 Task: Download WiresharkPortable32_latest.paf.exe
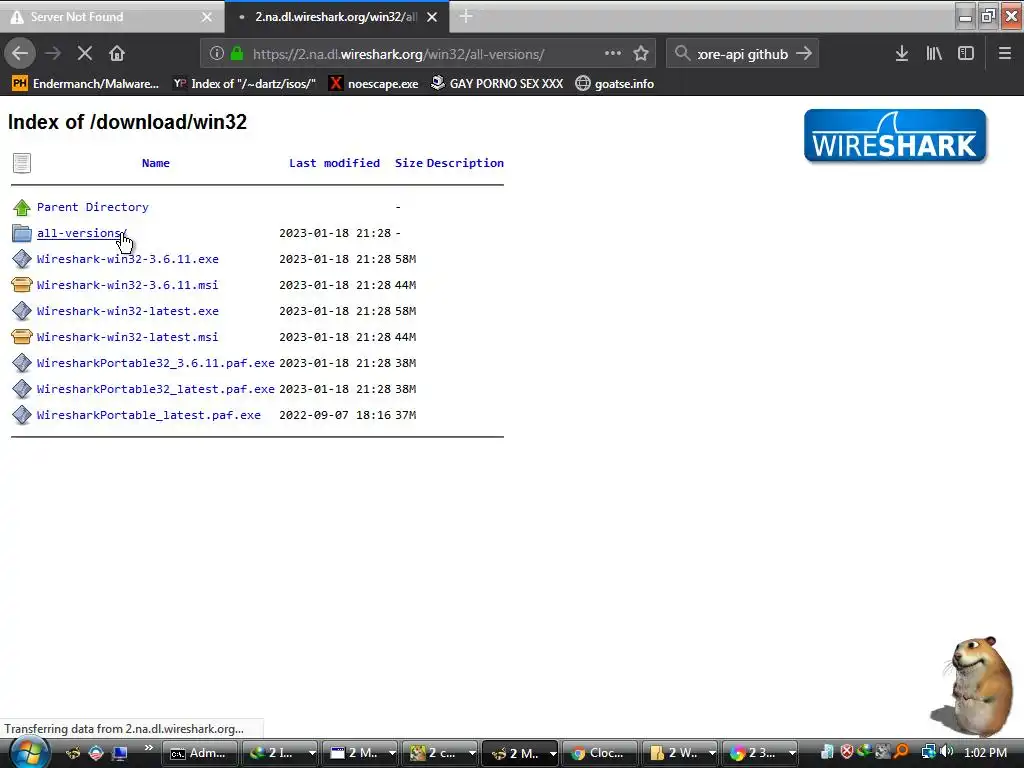155,389
